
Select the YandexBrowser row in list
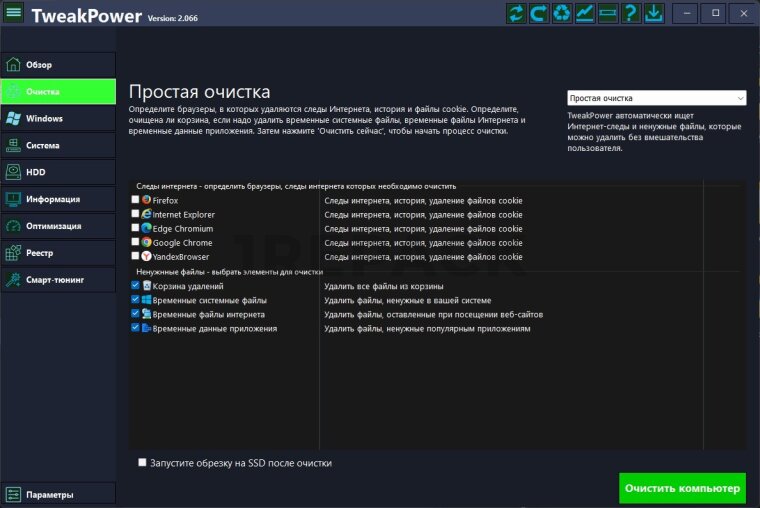click(181, 257)
